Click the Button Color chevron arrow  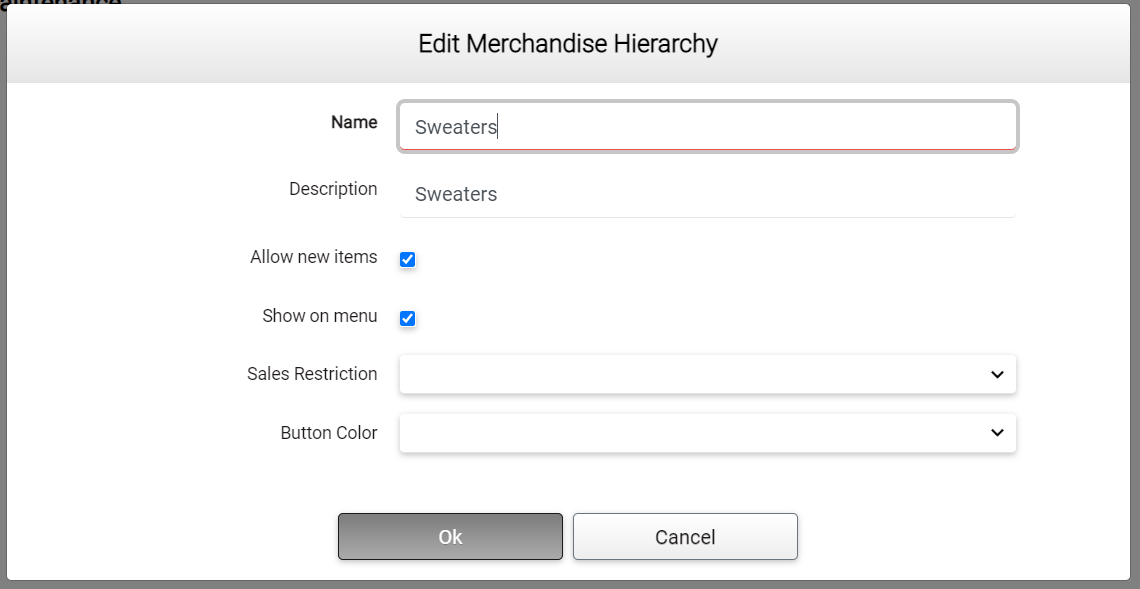pyautogui.click(x=997, y=433)
